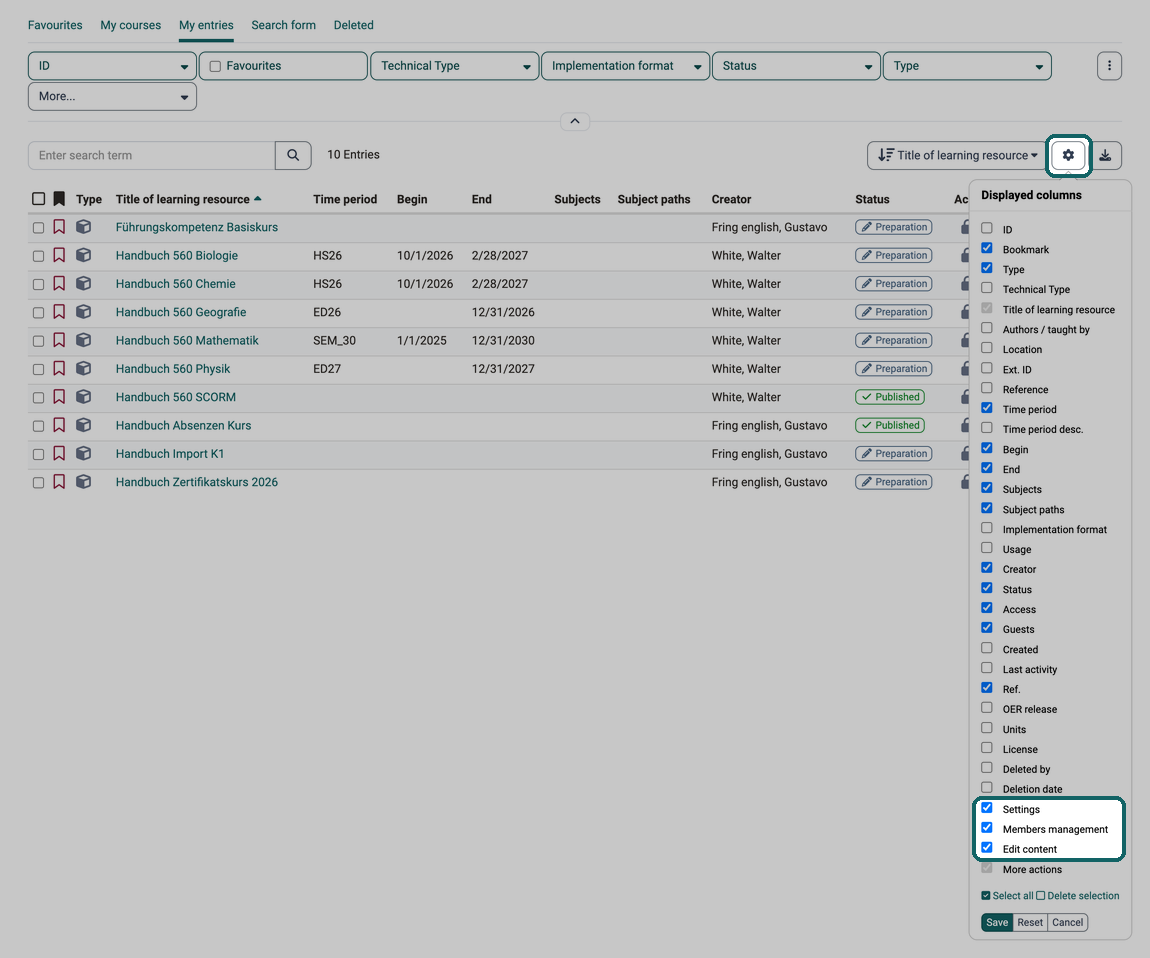Image resolution: width=1150 pixels, height=958 pixels.
Task: Click the bookmark icon in the table header
Action: click(59, 199)
